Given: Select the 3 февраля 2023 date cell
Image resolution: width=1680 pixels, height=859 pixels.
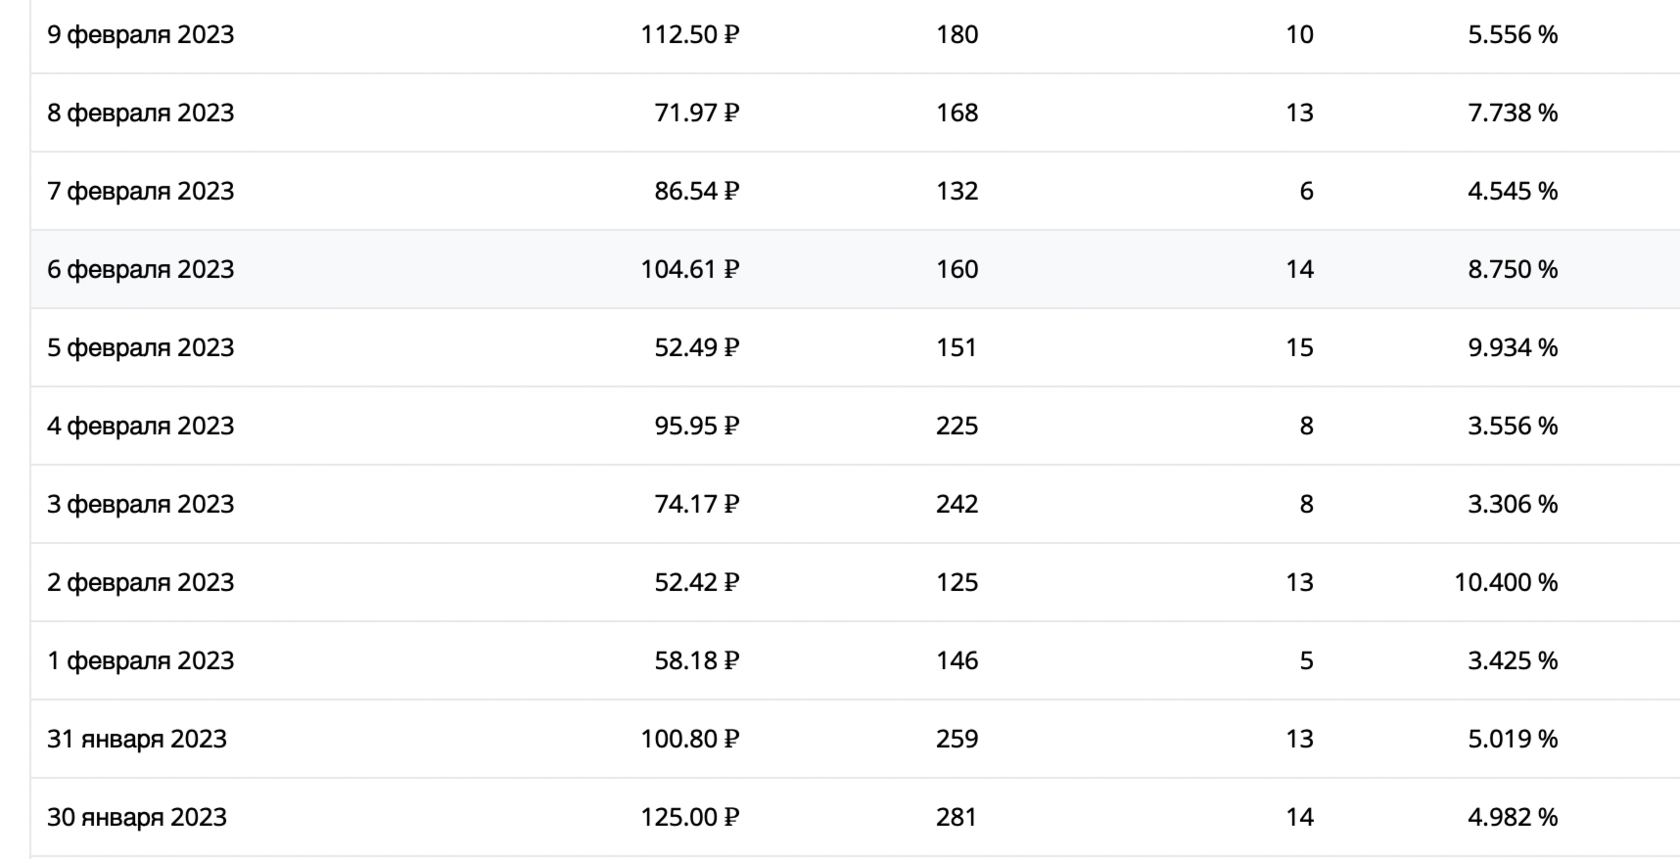Looking at the screenshot, I should point(140,504).
